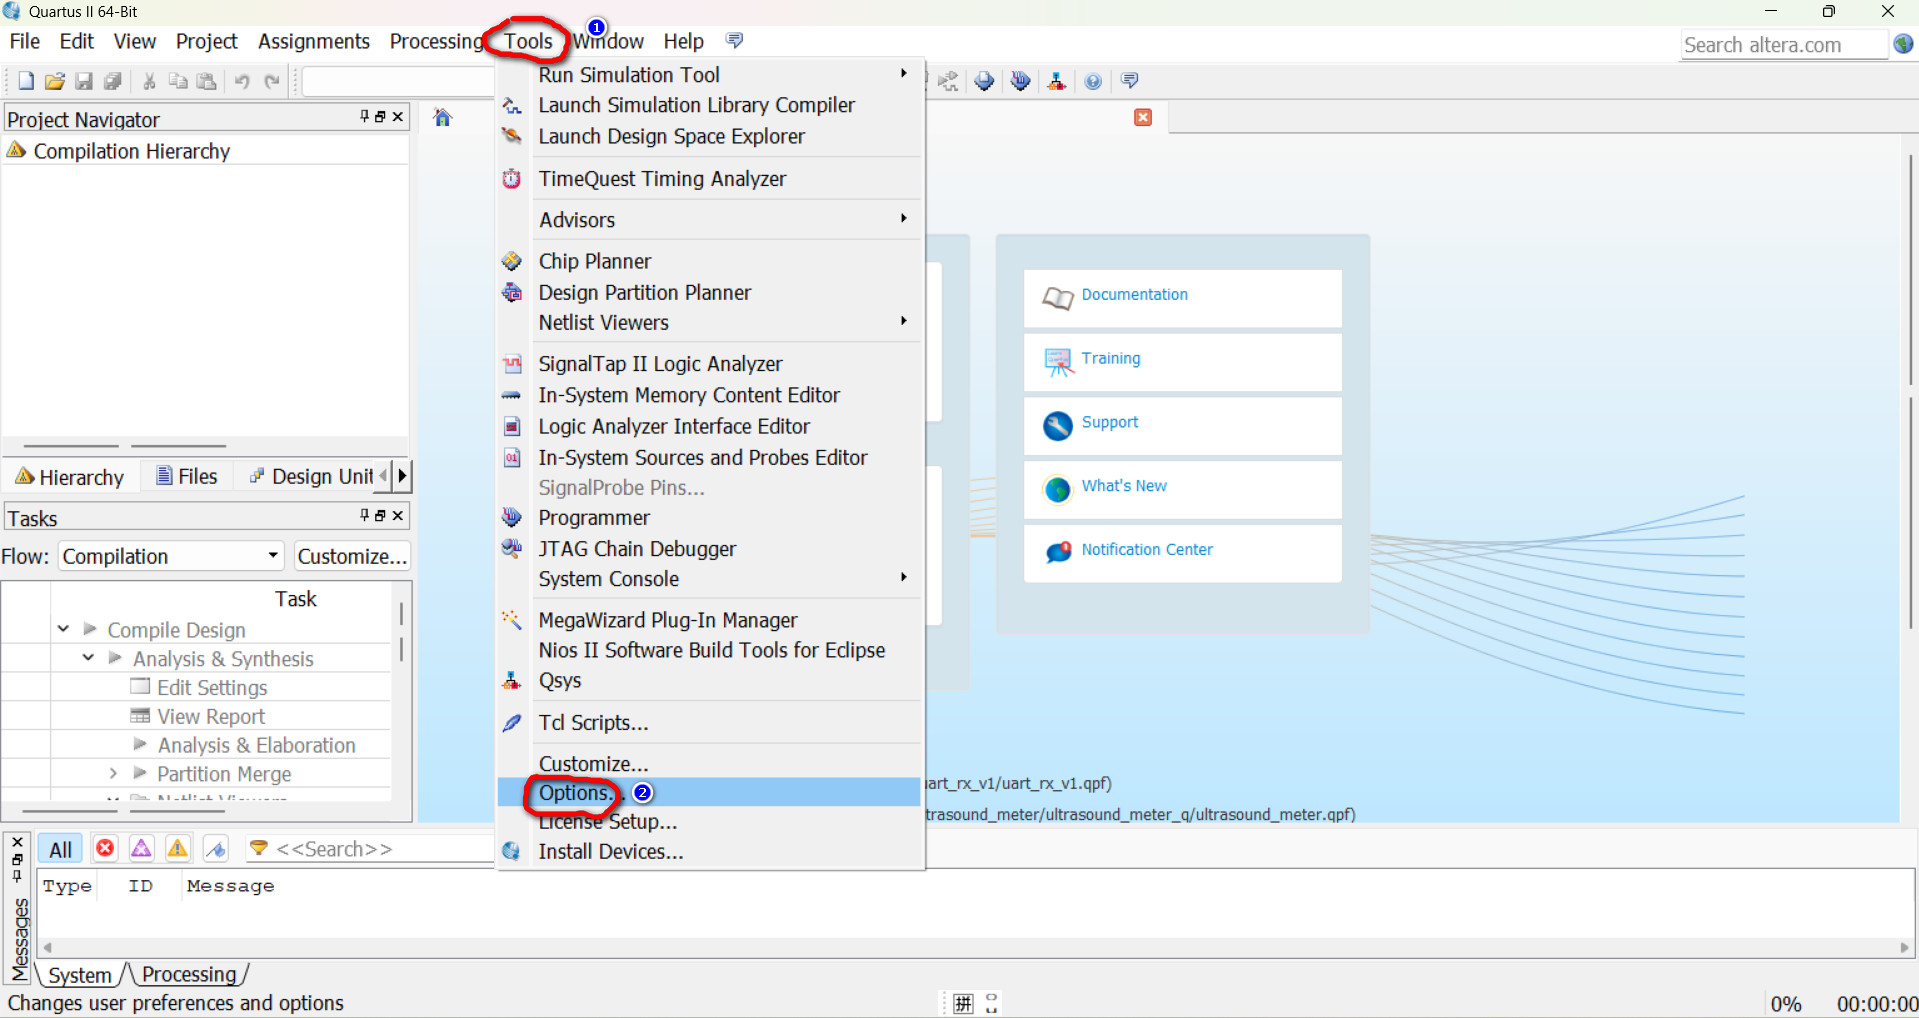The image size is (1919, 1018).
Task: Click the RTL simulation toolbar icon
Action: point(948,81)
